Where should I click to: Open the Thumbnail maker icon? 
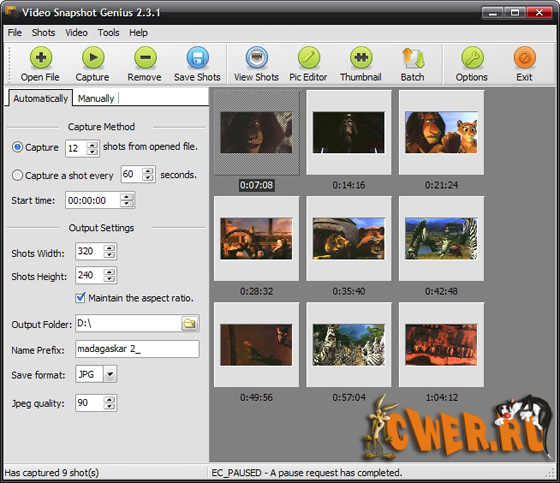pos(361,58)
